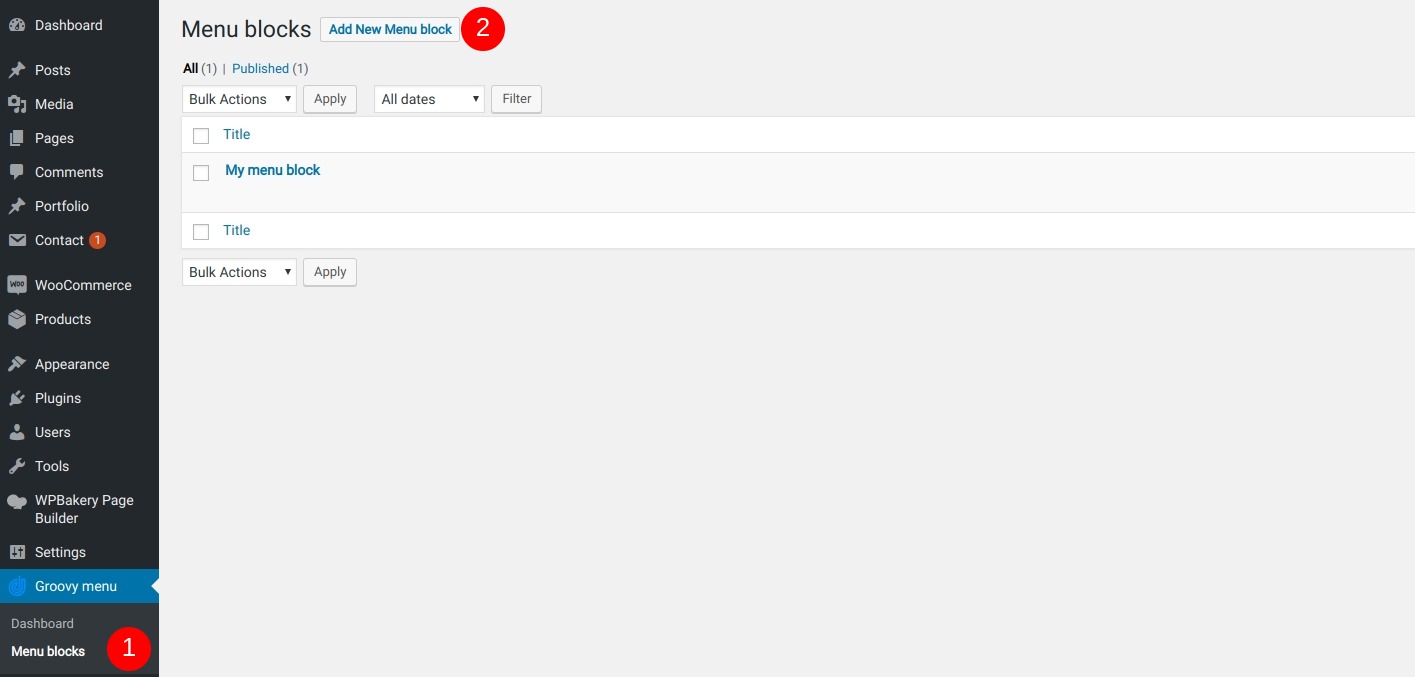Click the WPBakery Page Builder icon
Image resolution: width=1415 pixels, height=677 pixels.
click(x=17, y=501)
